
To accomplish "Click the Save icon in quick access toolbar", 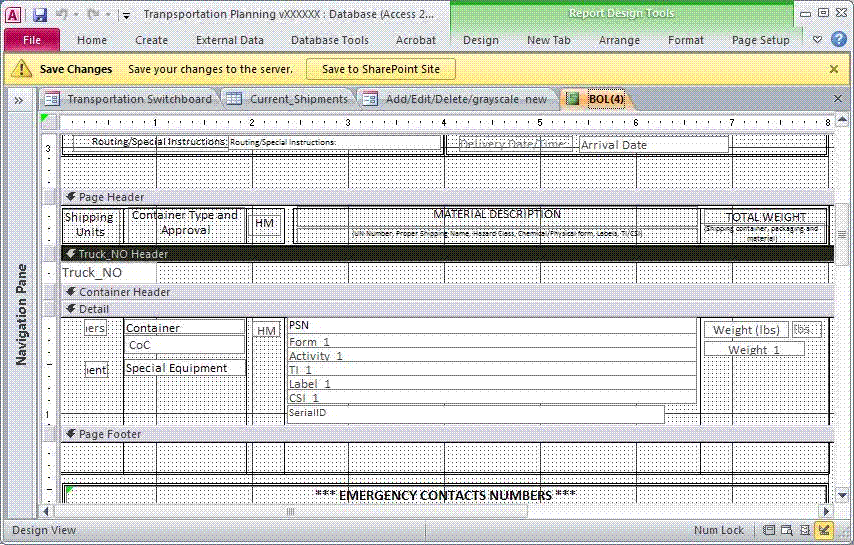I will [x=40, y=15].
